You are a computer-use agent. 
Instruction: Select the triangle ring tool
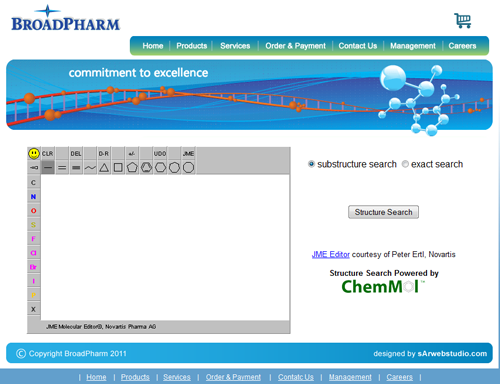click(104, 167)
